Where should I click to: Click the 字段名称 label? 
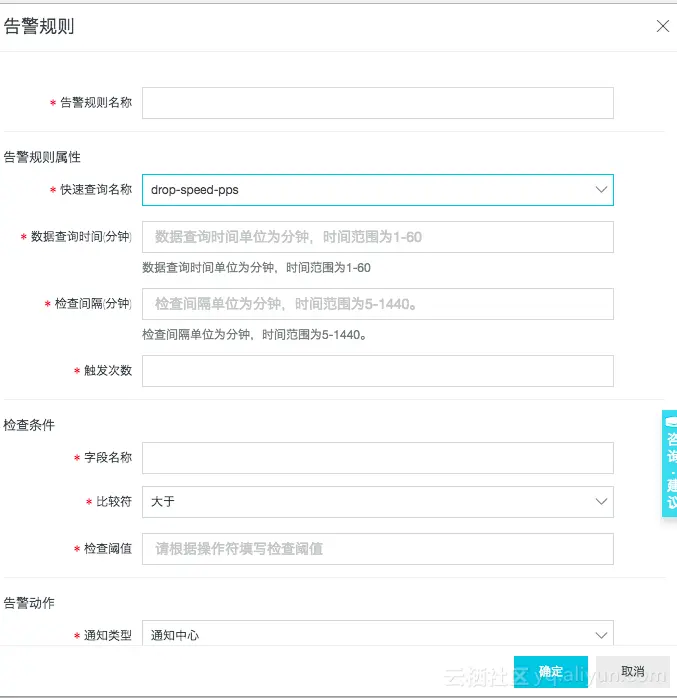(108, 457)
